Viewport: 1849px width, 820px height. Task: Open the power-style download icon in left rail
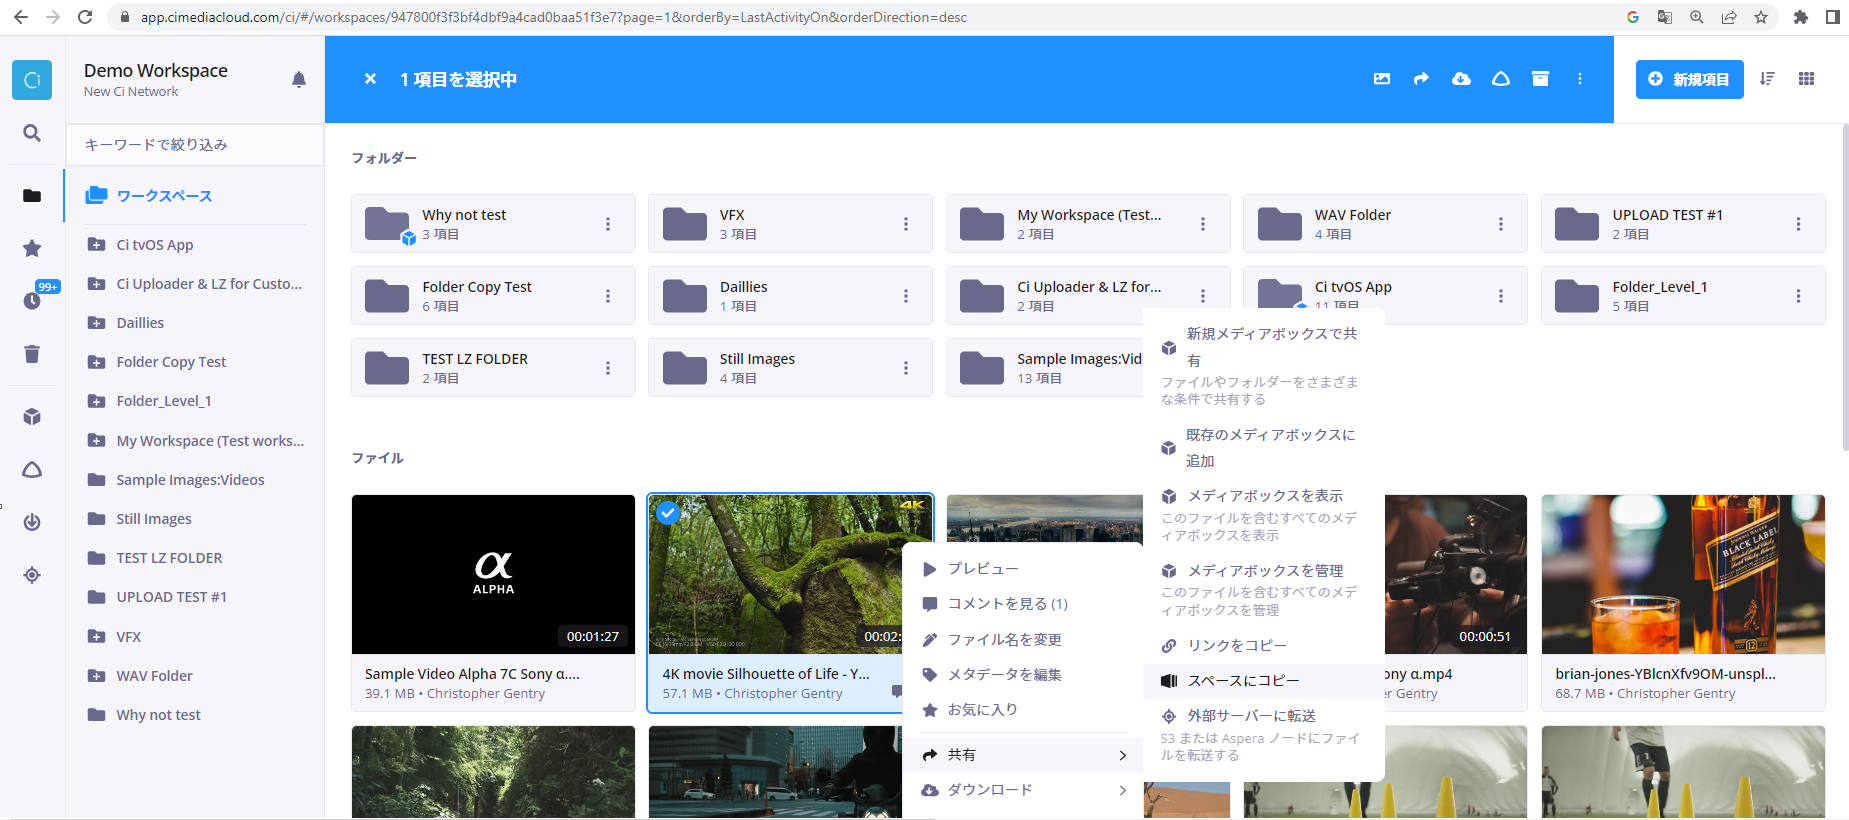[32, 522]
